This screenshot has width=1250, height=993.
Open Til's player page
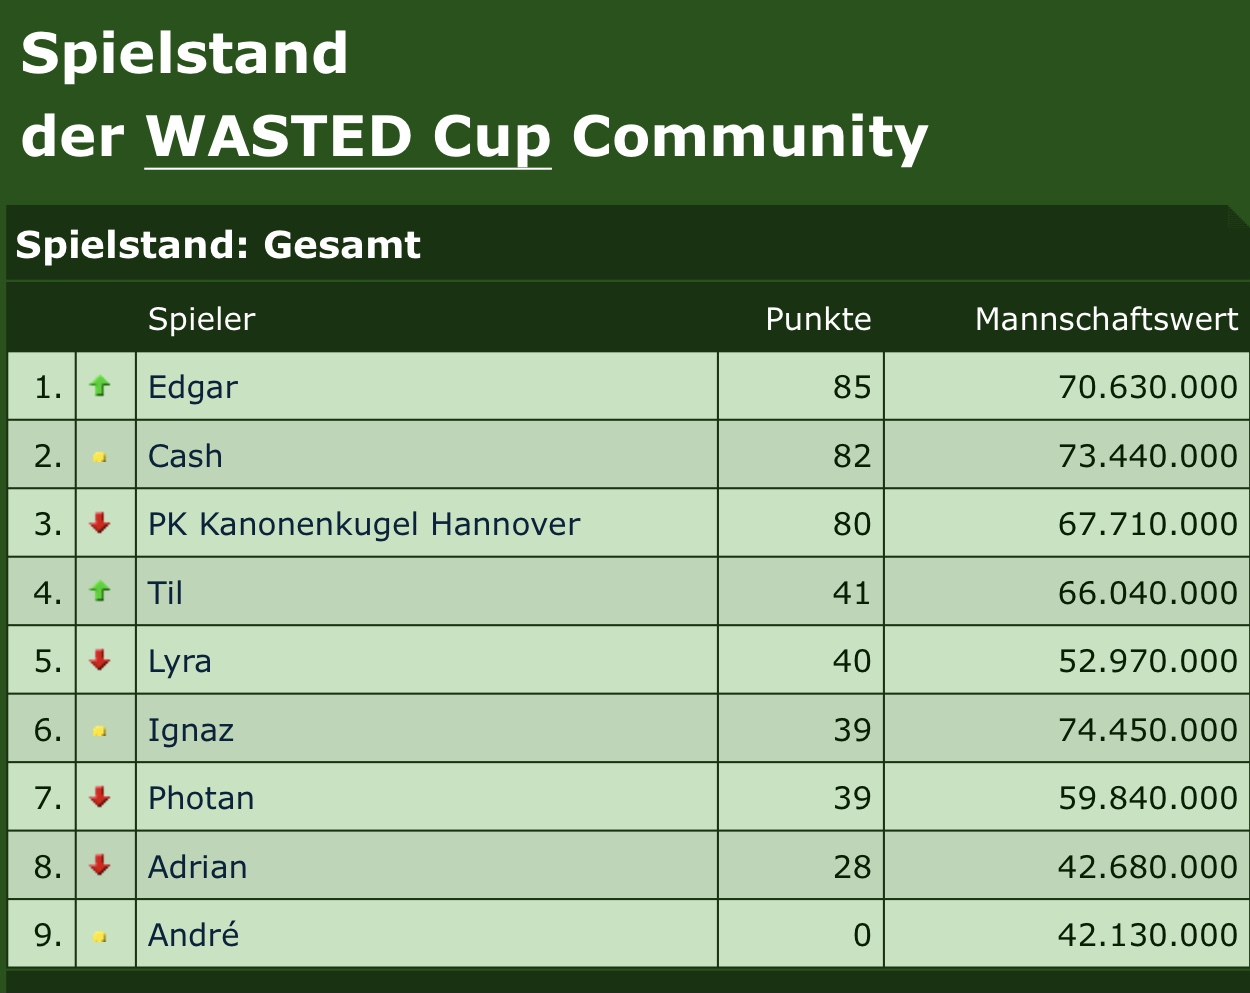point(165,593)
